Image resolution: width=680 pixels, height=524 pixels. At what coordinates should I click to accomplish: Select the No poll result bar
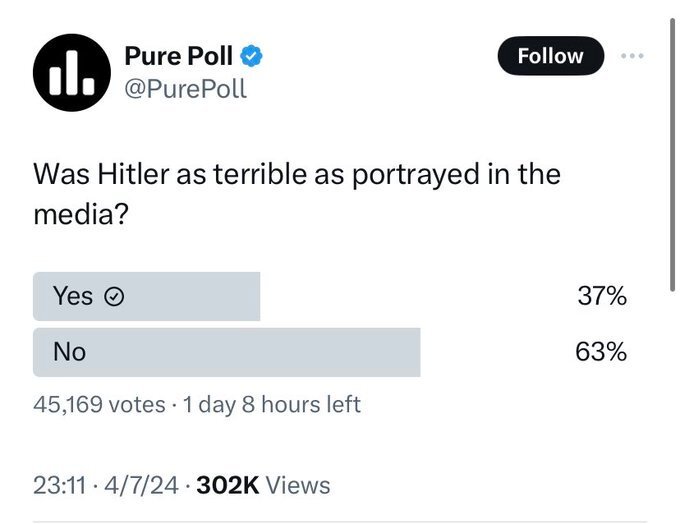pos(226,352)
